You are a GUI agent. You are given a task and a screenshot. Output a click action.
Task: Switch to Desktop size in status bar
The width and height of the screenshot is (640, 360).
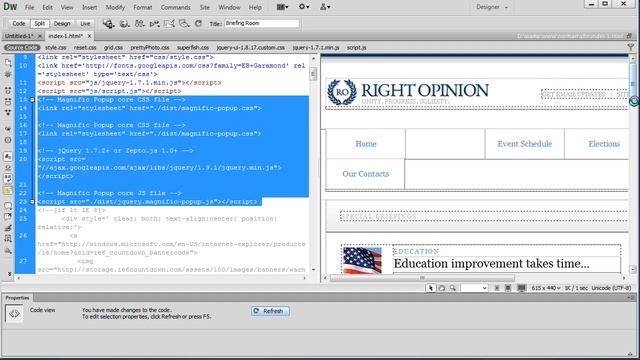521,288
